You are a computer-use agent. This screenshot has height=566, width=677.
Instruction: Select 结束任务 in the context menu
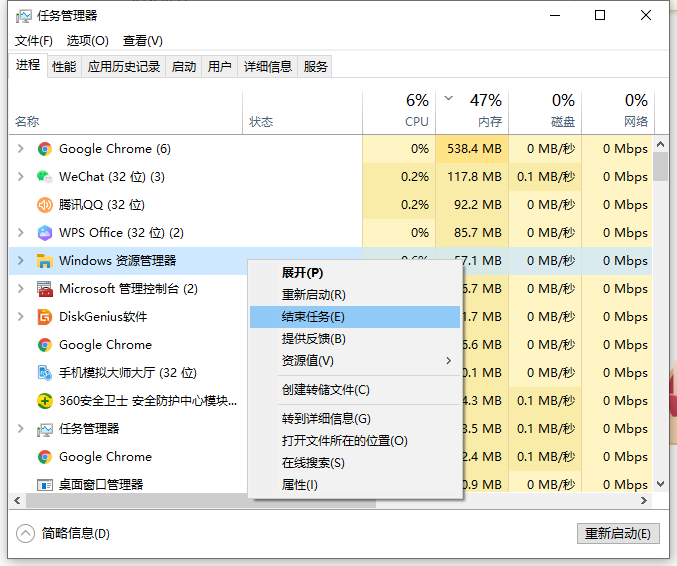[313, 316]
